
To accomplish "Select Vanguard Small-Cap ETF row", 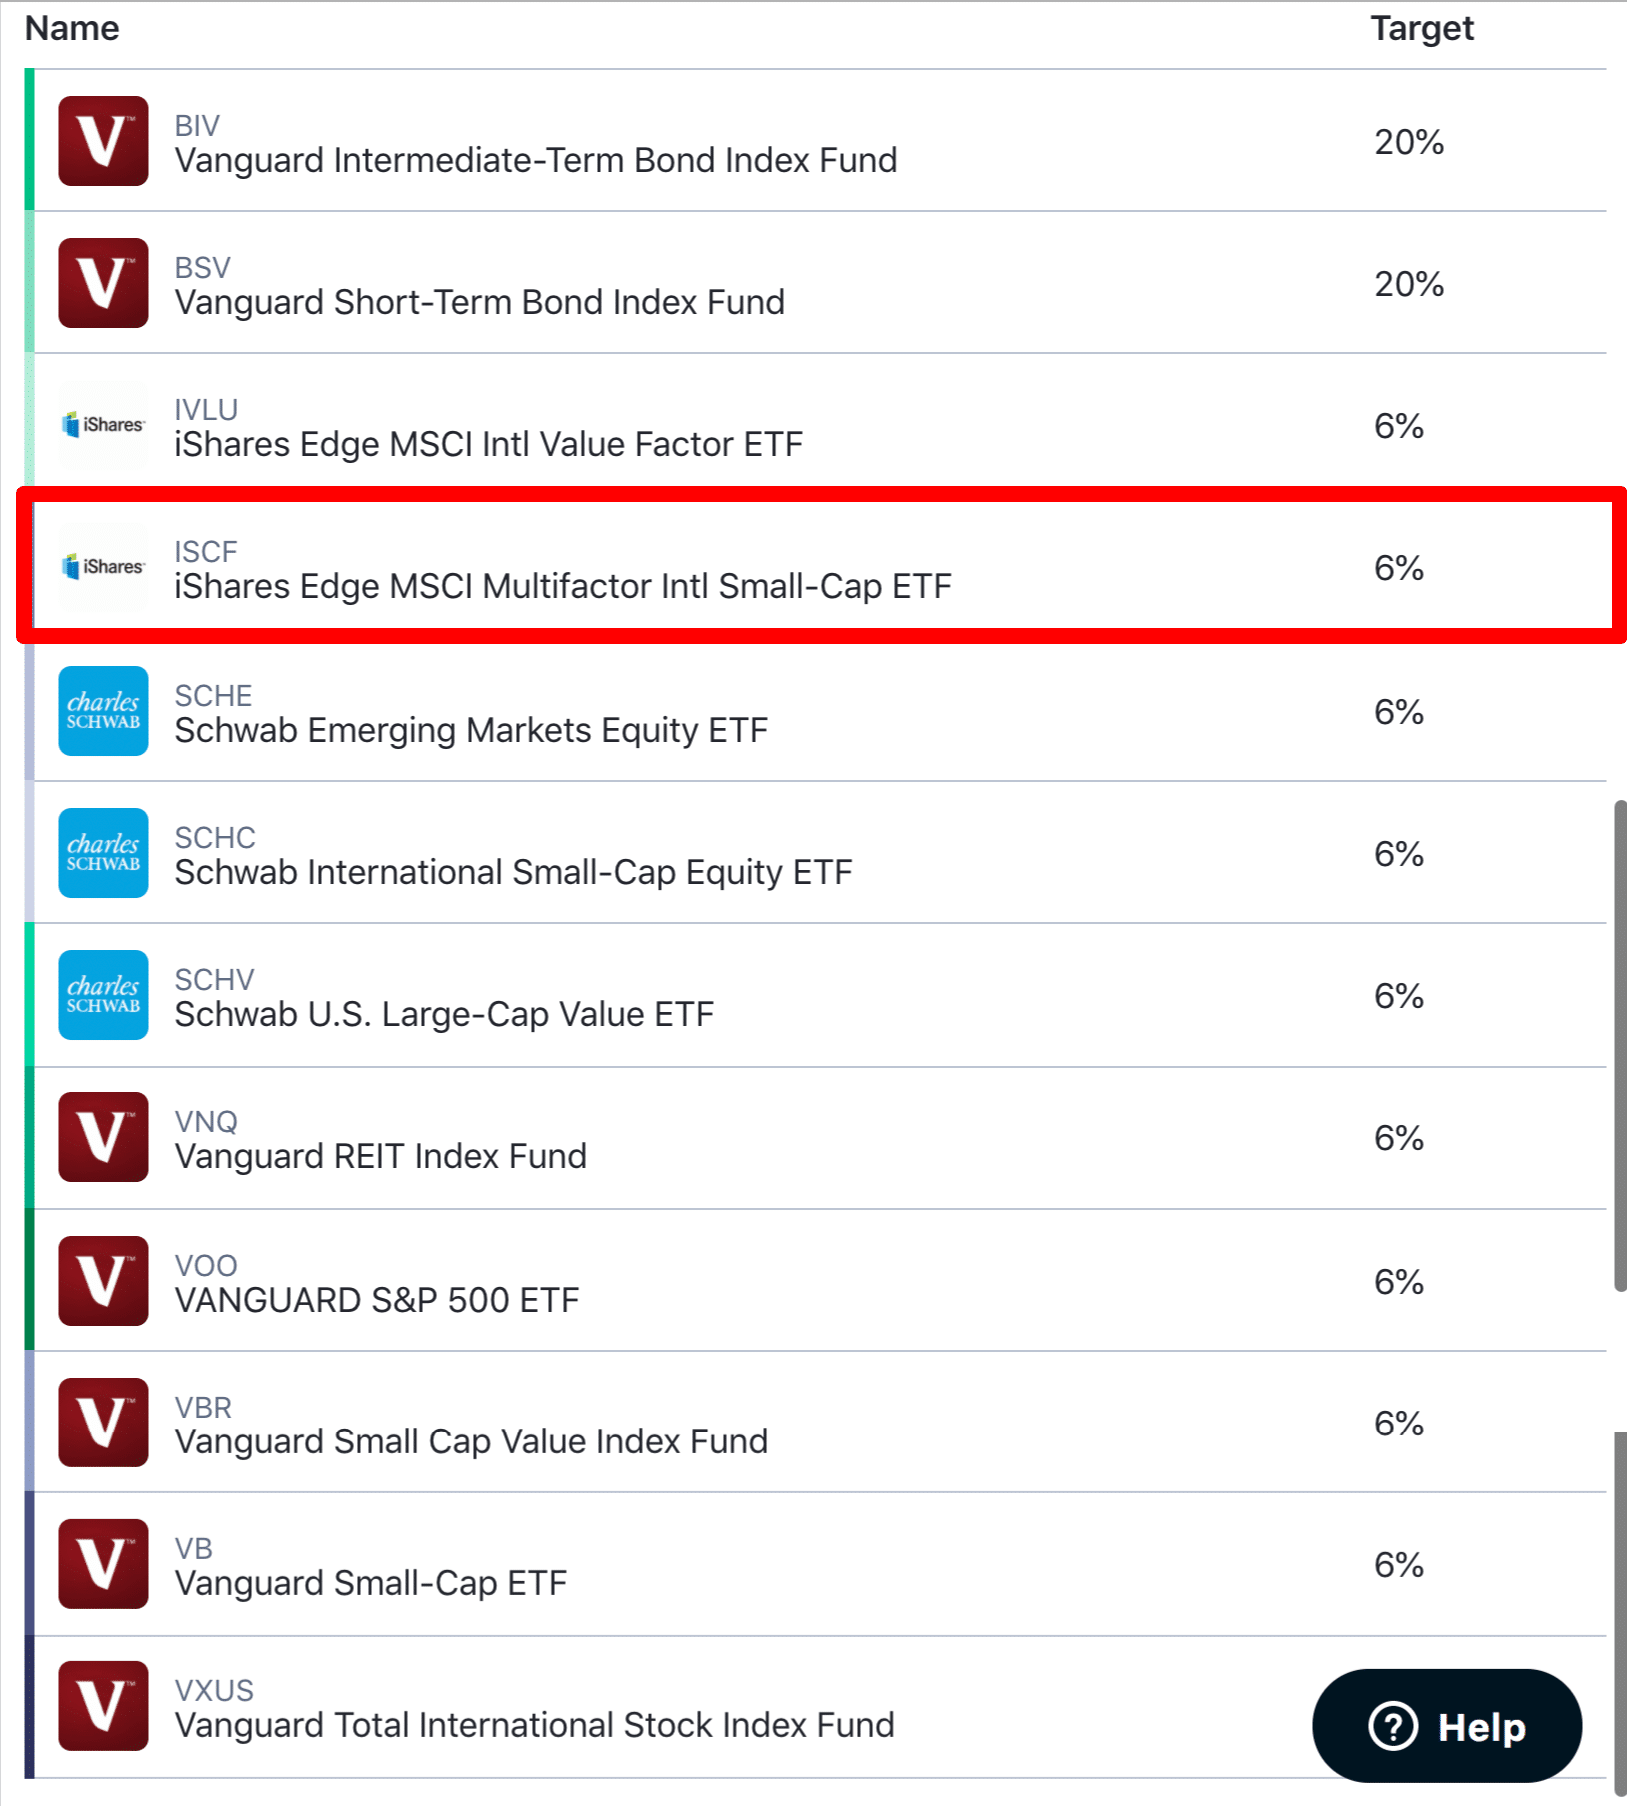I will (x=815, y=1564).
